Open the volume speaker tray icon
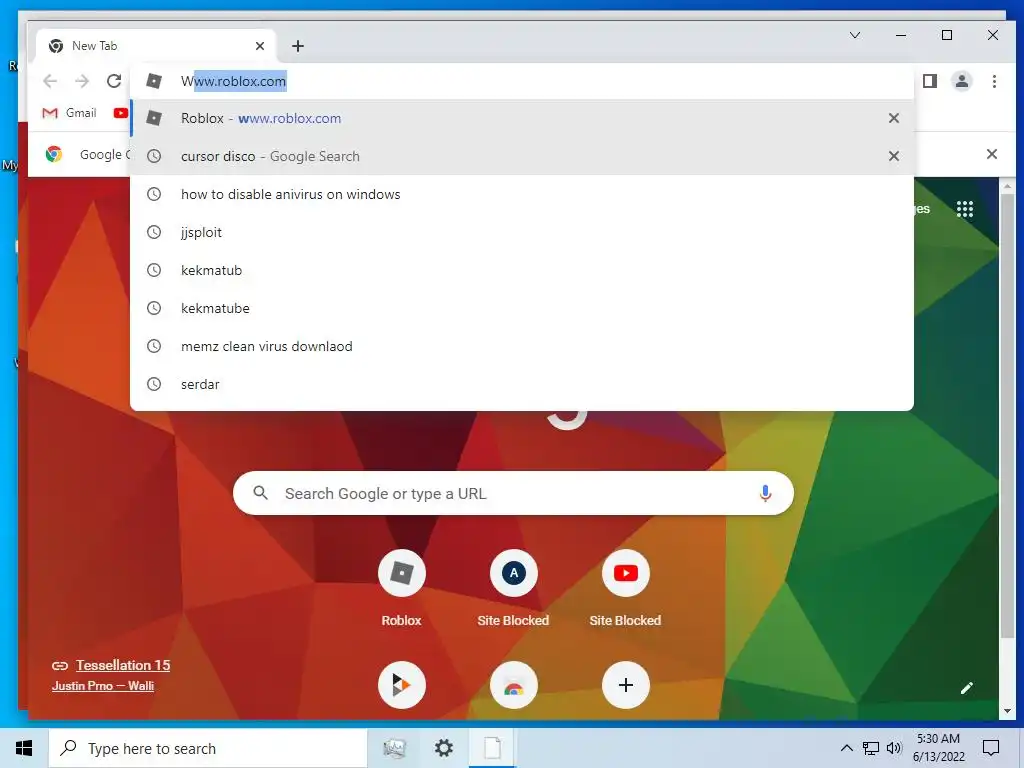Screen dimensions: 1024x768 (894, 748)
